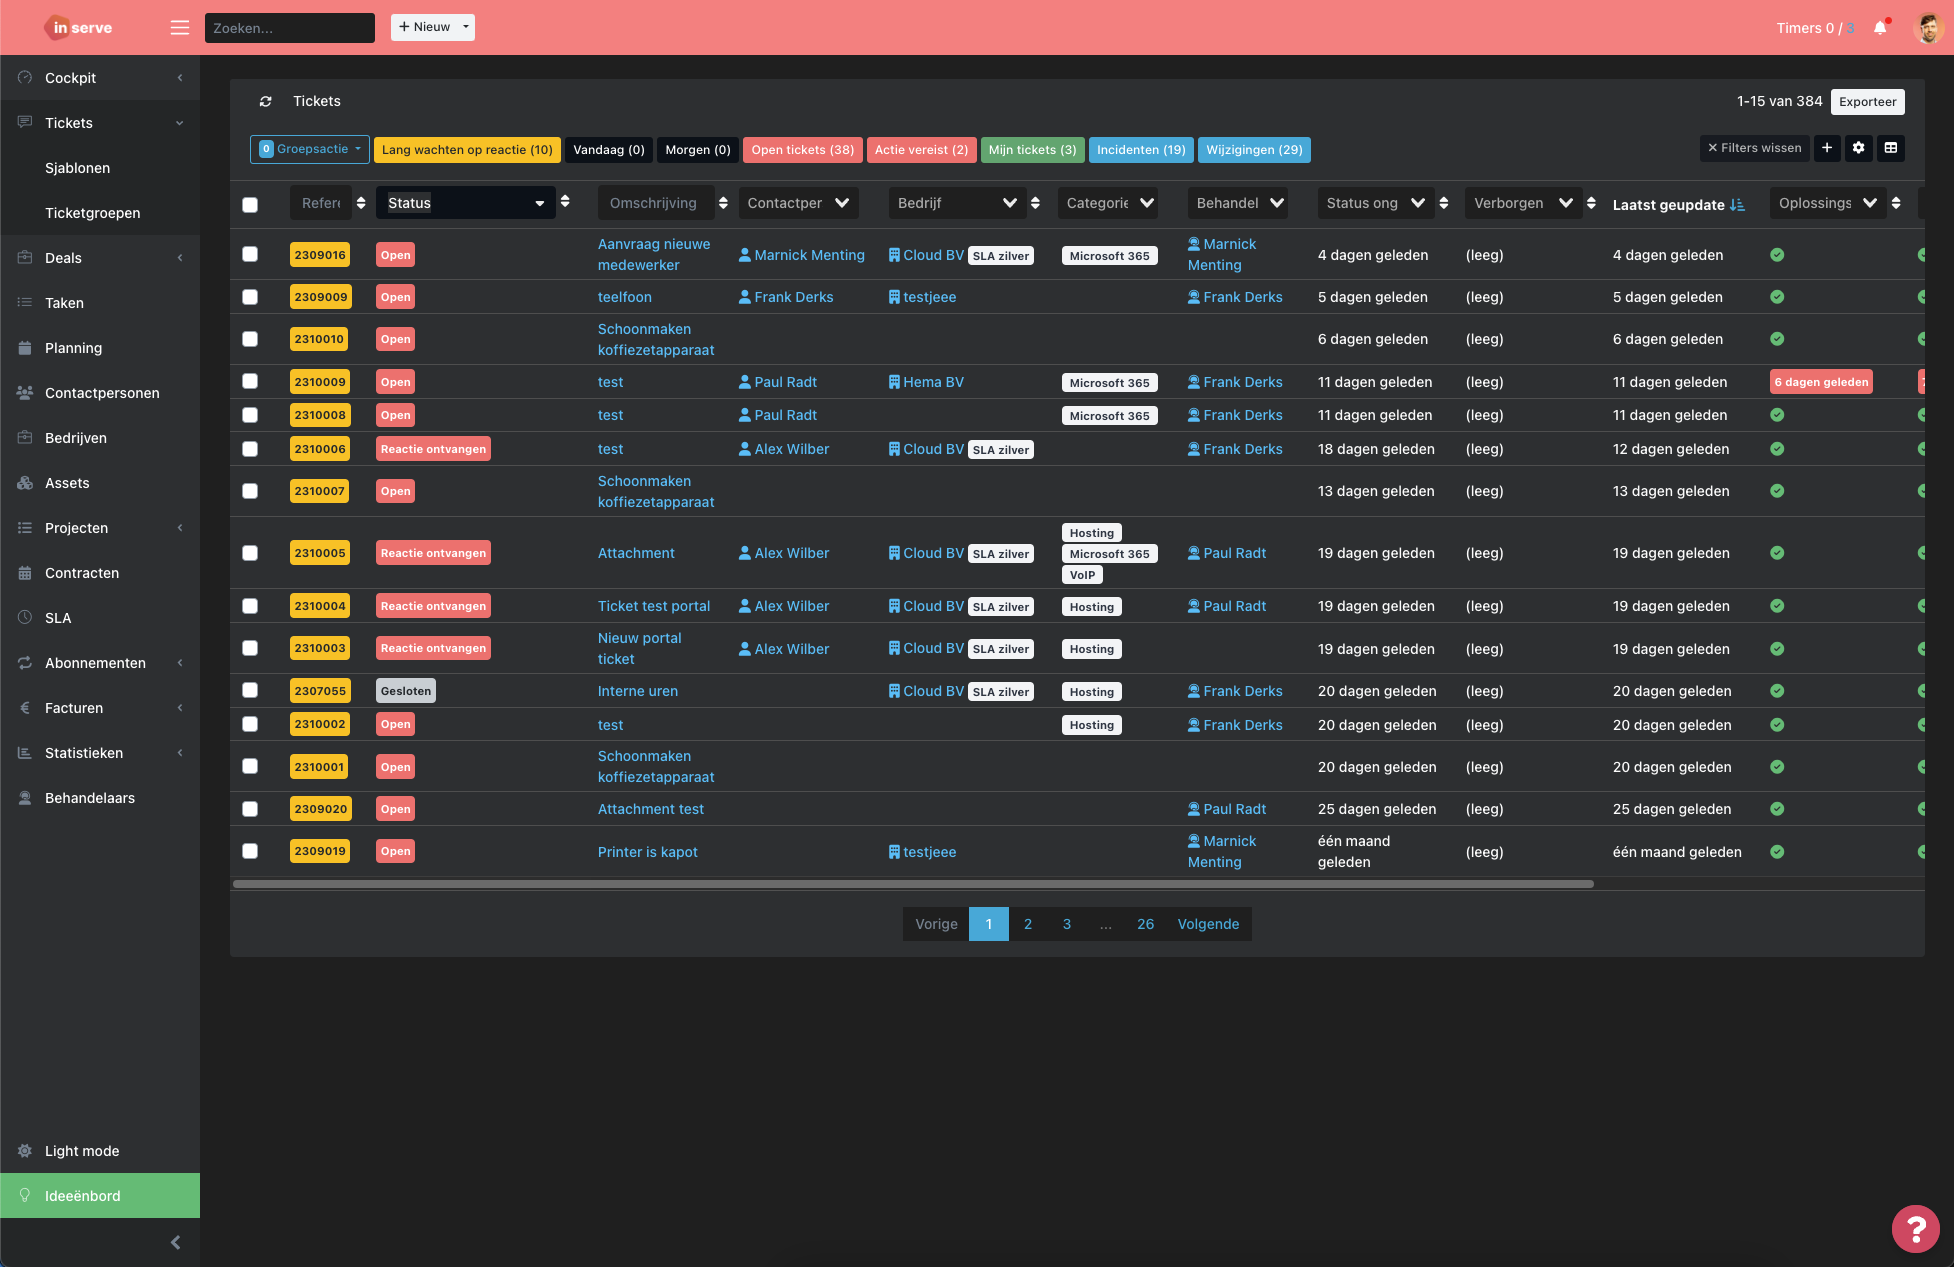Open Contactpersonen in the sidebar
The image size is (1954, 1267).
(102, 393)
